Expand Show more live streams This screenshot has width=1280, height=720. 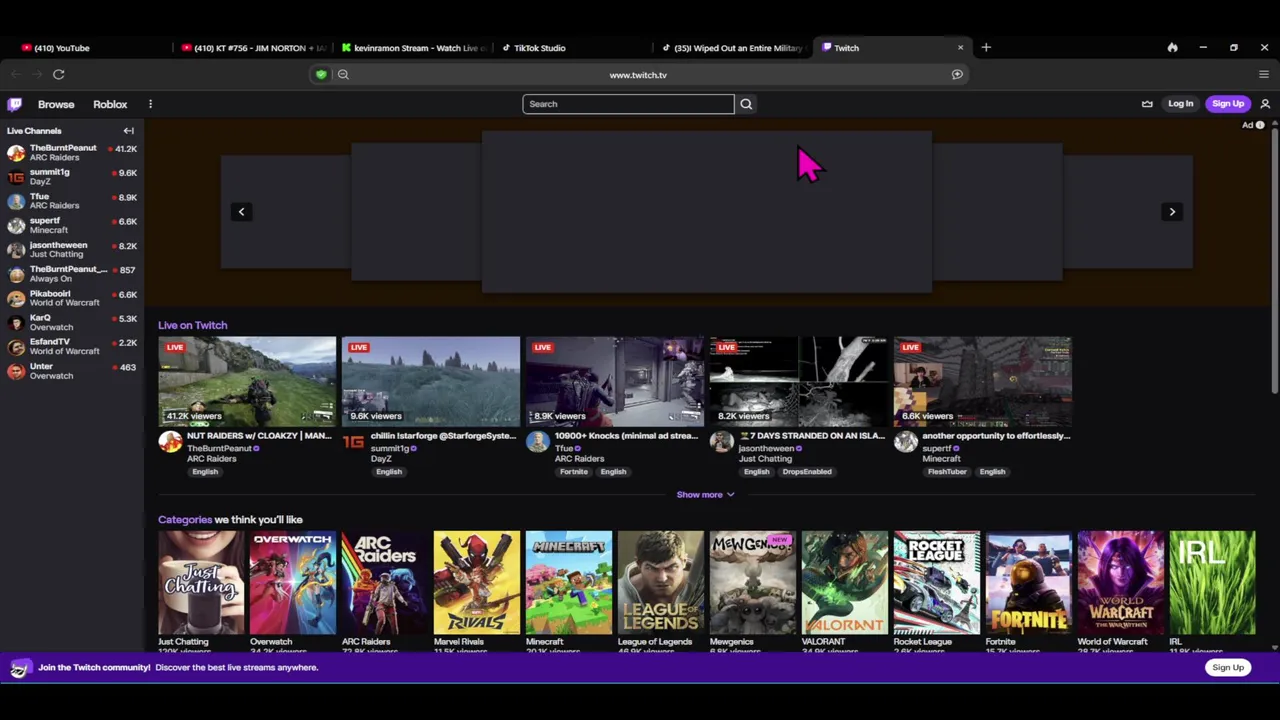coord(705,494)
